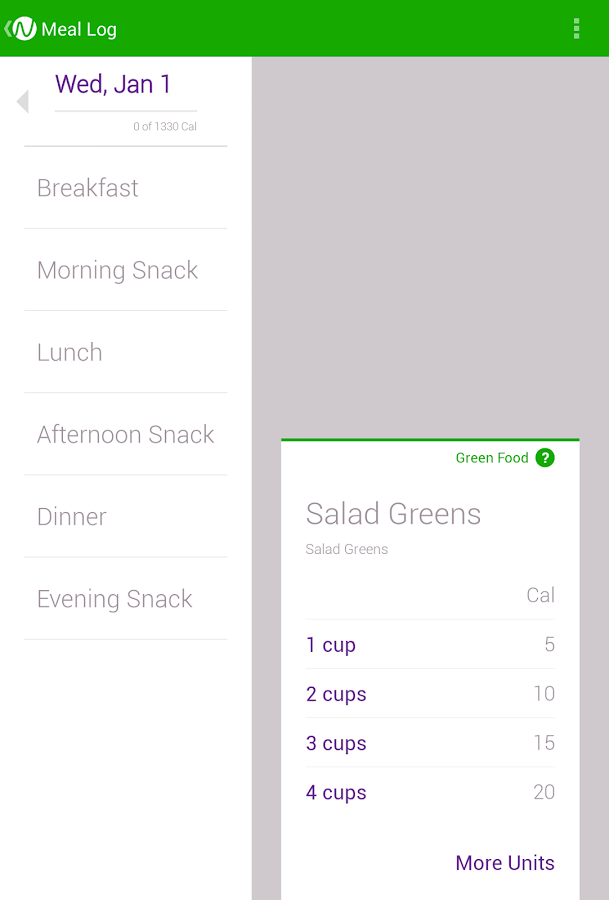Tap the Green Food help question mark
Viewport: 609px width, 900px height.
[x=545, y=458]
